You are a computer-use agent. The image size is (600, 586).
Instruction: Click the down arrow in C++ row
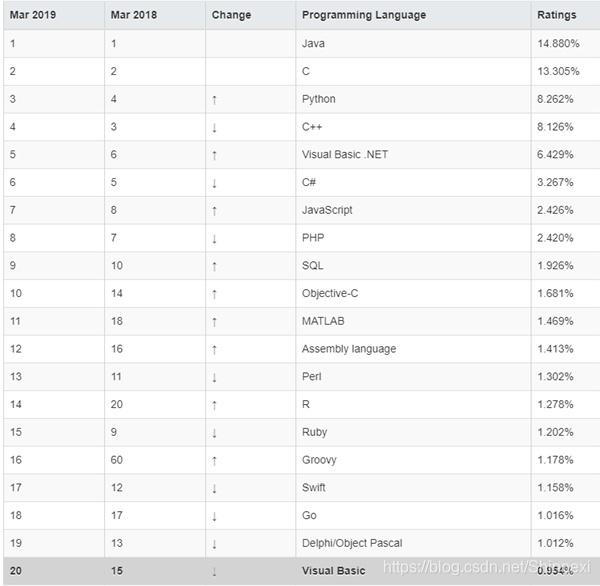click(214, 127)
